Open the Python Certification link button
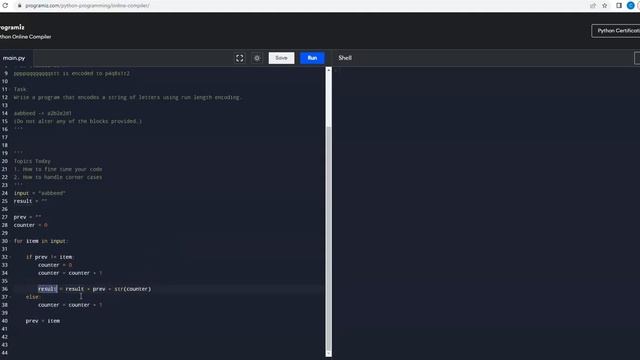Viewport: 640px width, 360px height. click(616, 31)
